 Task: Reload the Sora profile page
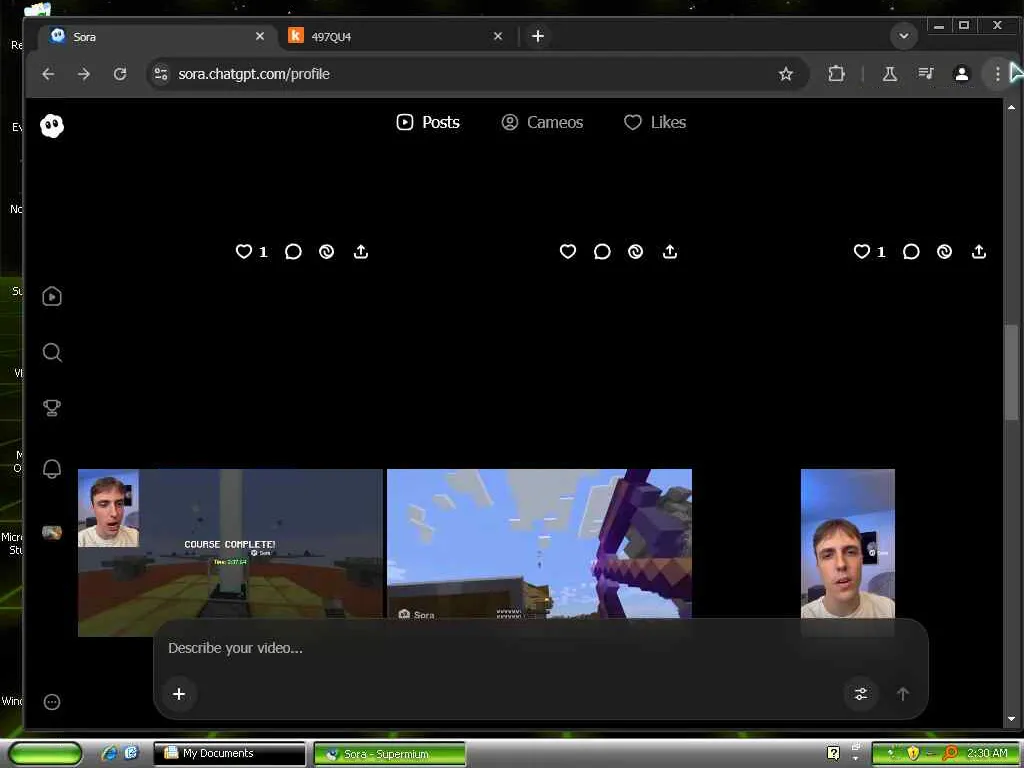[120, 74]
